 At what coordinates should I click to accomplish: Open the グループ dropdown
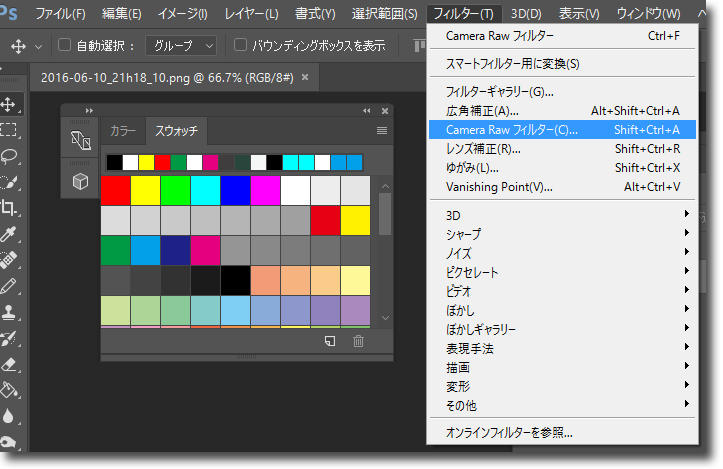coord(181,46)
